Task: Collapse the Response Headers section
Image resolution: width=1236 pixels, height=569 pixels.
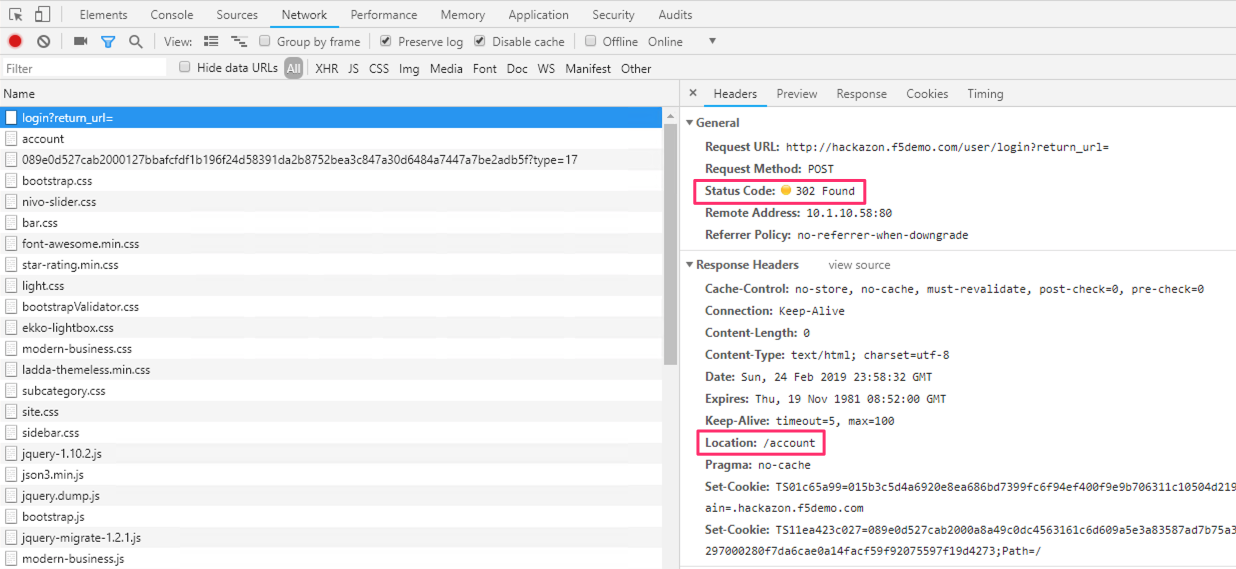Action: (689, 265)
